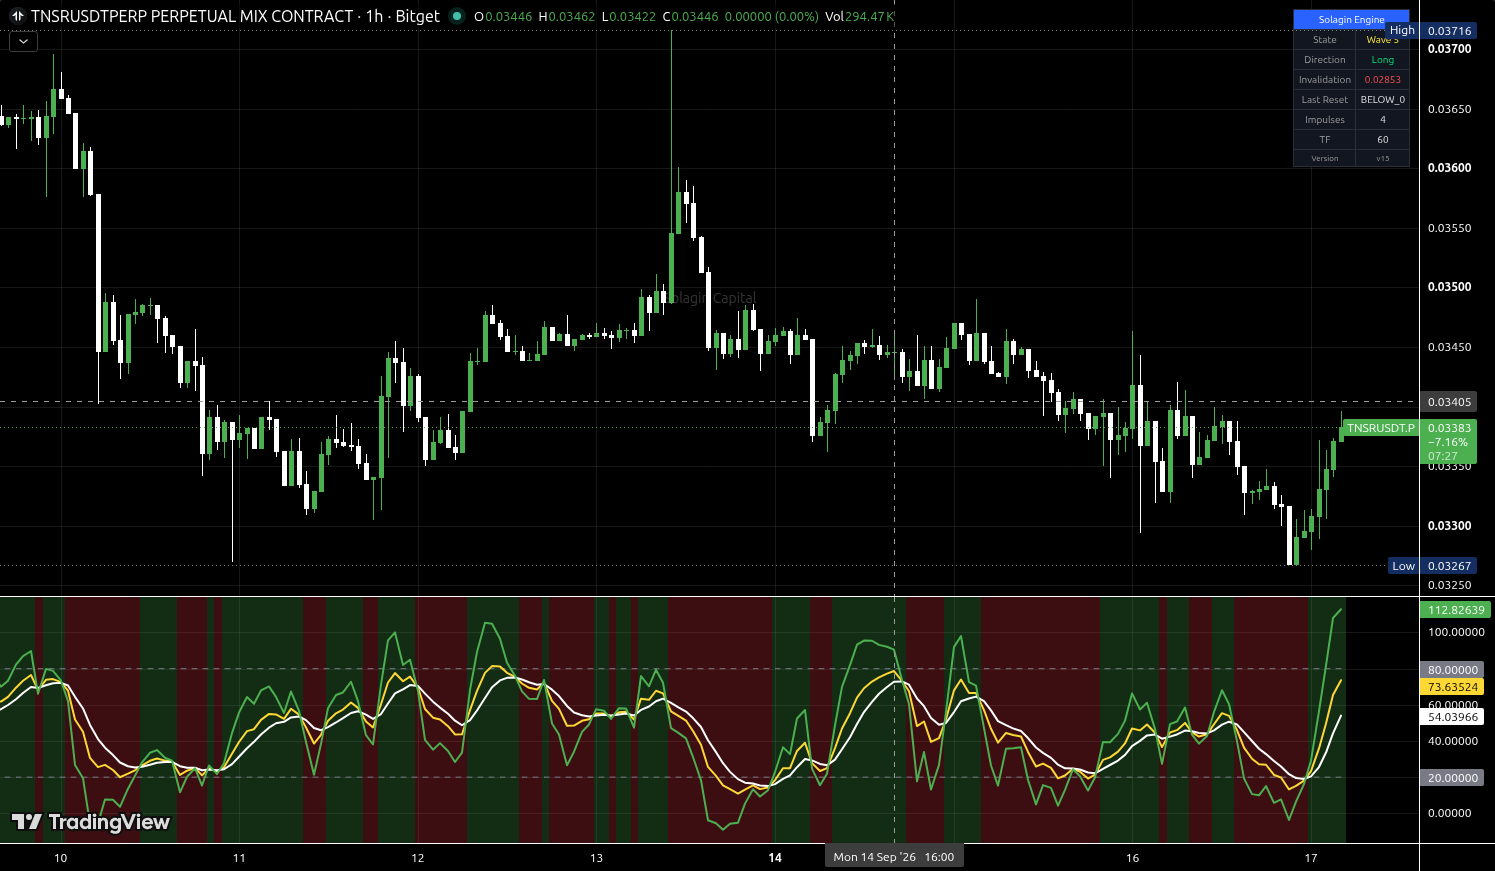Click the red 0.02853 invalidation value
The width and height of the screenshot is (1495, 871).
point(1383,80)
